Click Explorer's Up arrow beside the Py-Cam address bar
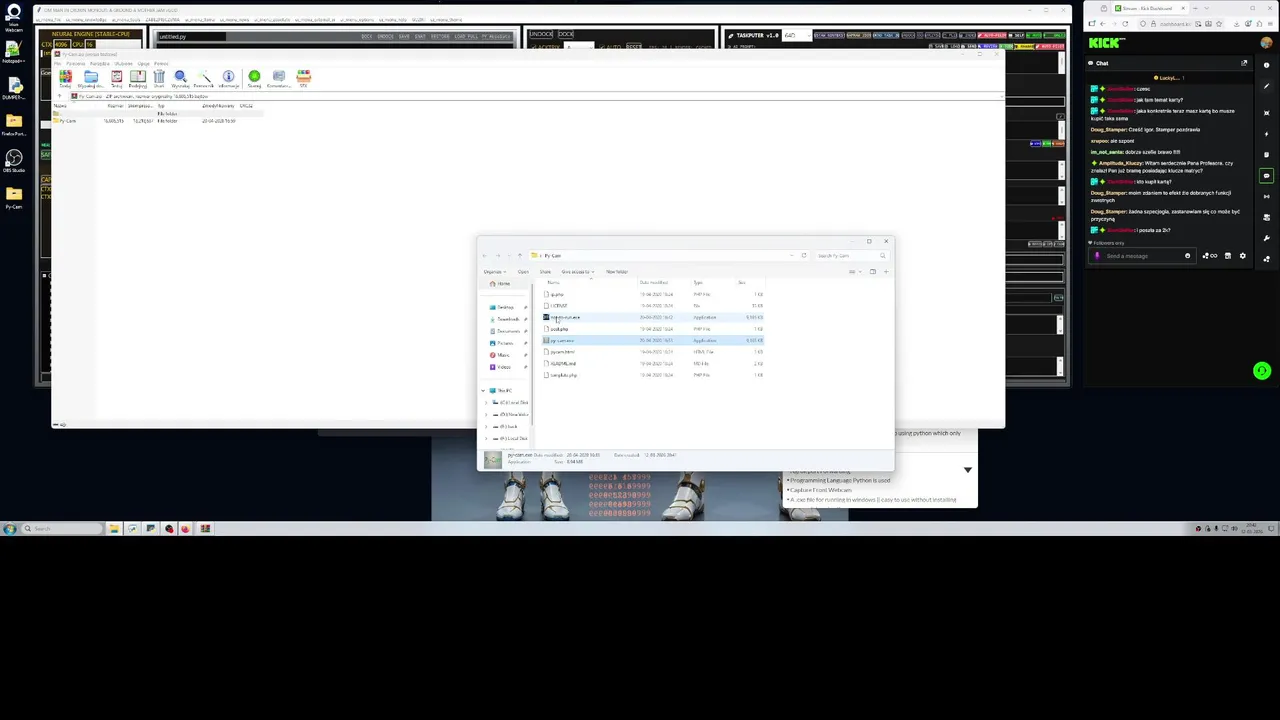Screen dimensions: 1280x720 [x=520, y=256]
